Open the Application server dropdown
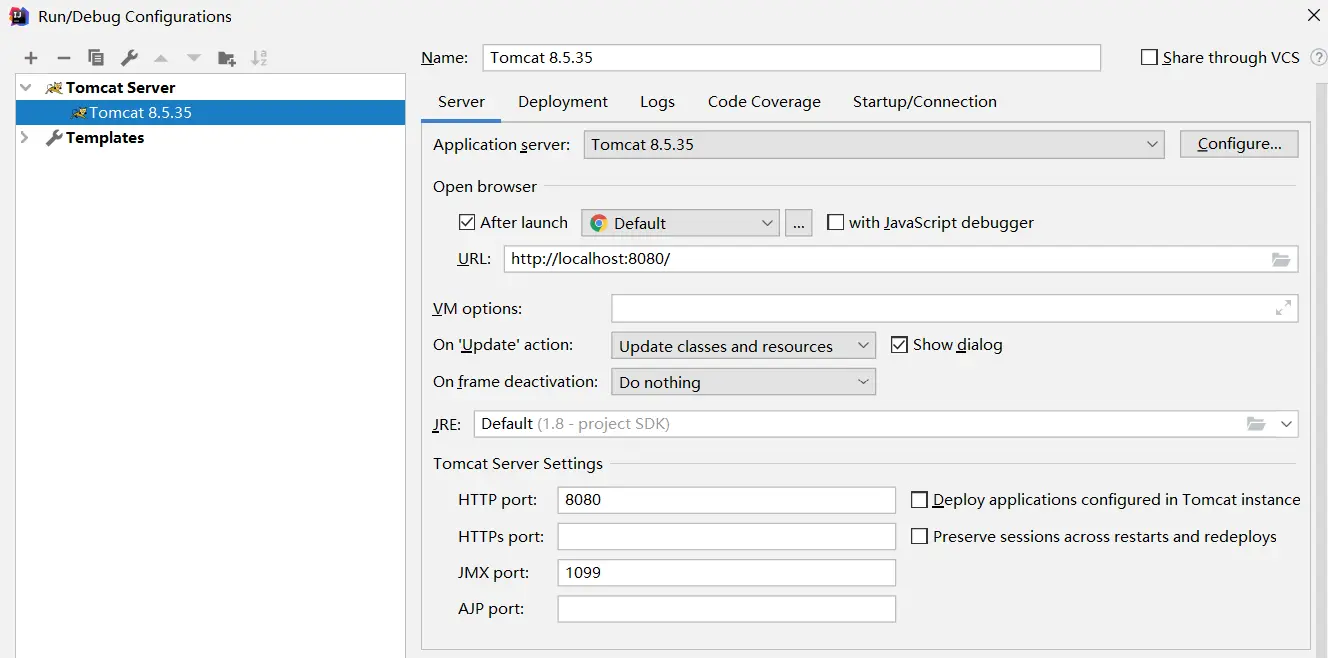 tap(874, 144)
